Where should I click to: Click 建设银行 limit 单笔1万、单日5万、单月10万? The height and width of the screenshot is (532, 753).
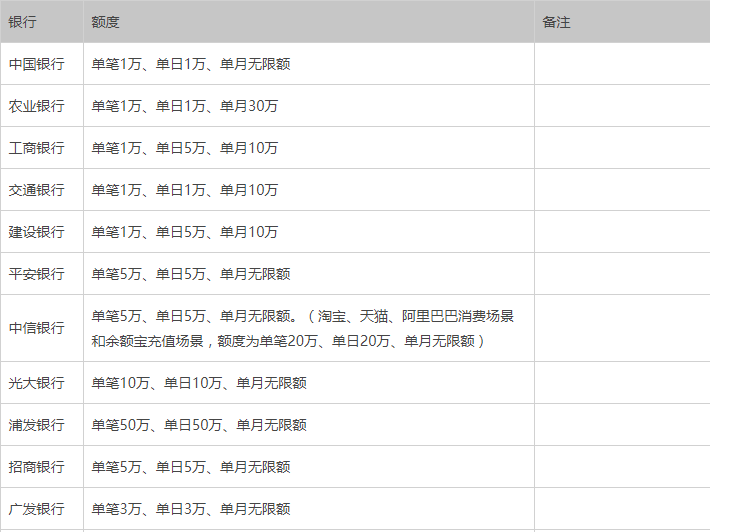(184, 232)
